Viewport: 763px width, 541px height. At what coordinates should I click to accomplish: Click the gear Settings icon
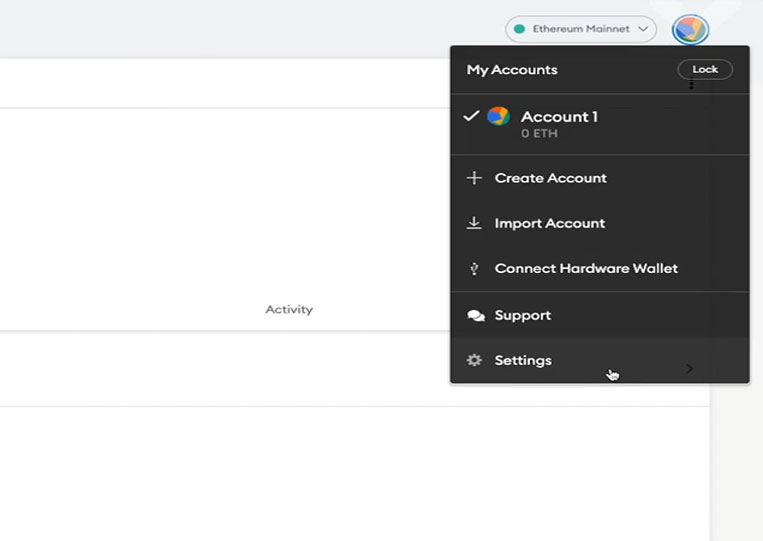[x=474, y=360]
